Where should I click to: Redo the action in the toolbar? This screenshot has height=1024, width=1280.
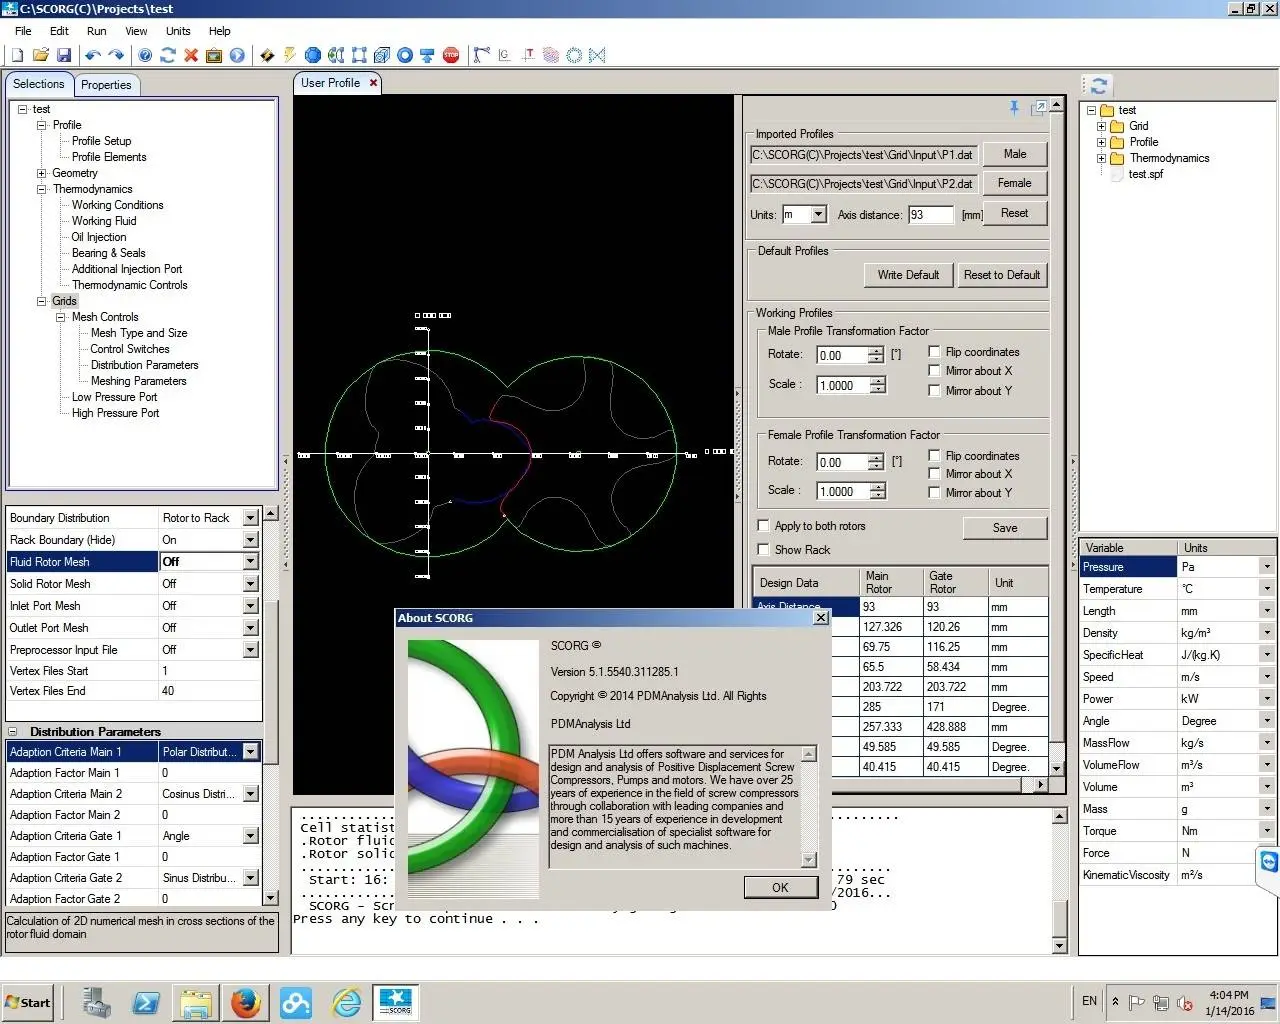(116, 55)
